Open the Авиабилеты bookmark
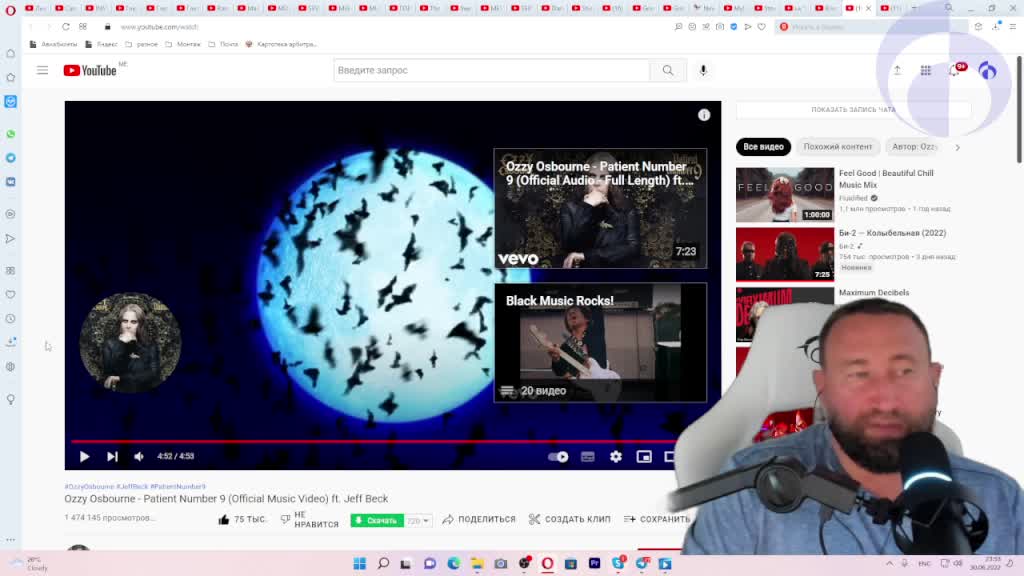Image resolution: width=1024 pixels, height=576 pixels. pyautogui.click(x=54, y=44)
